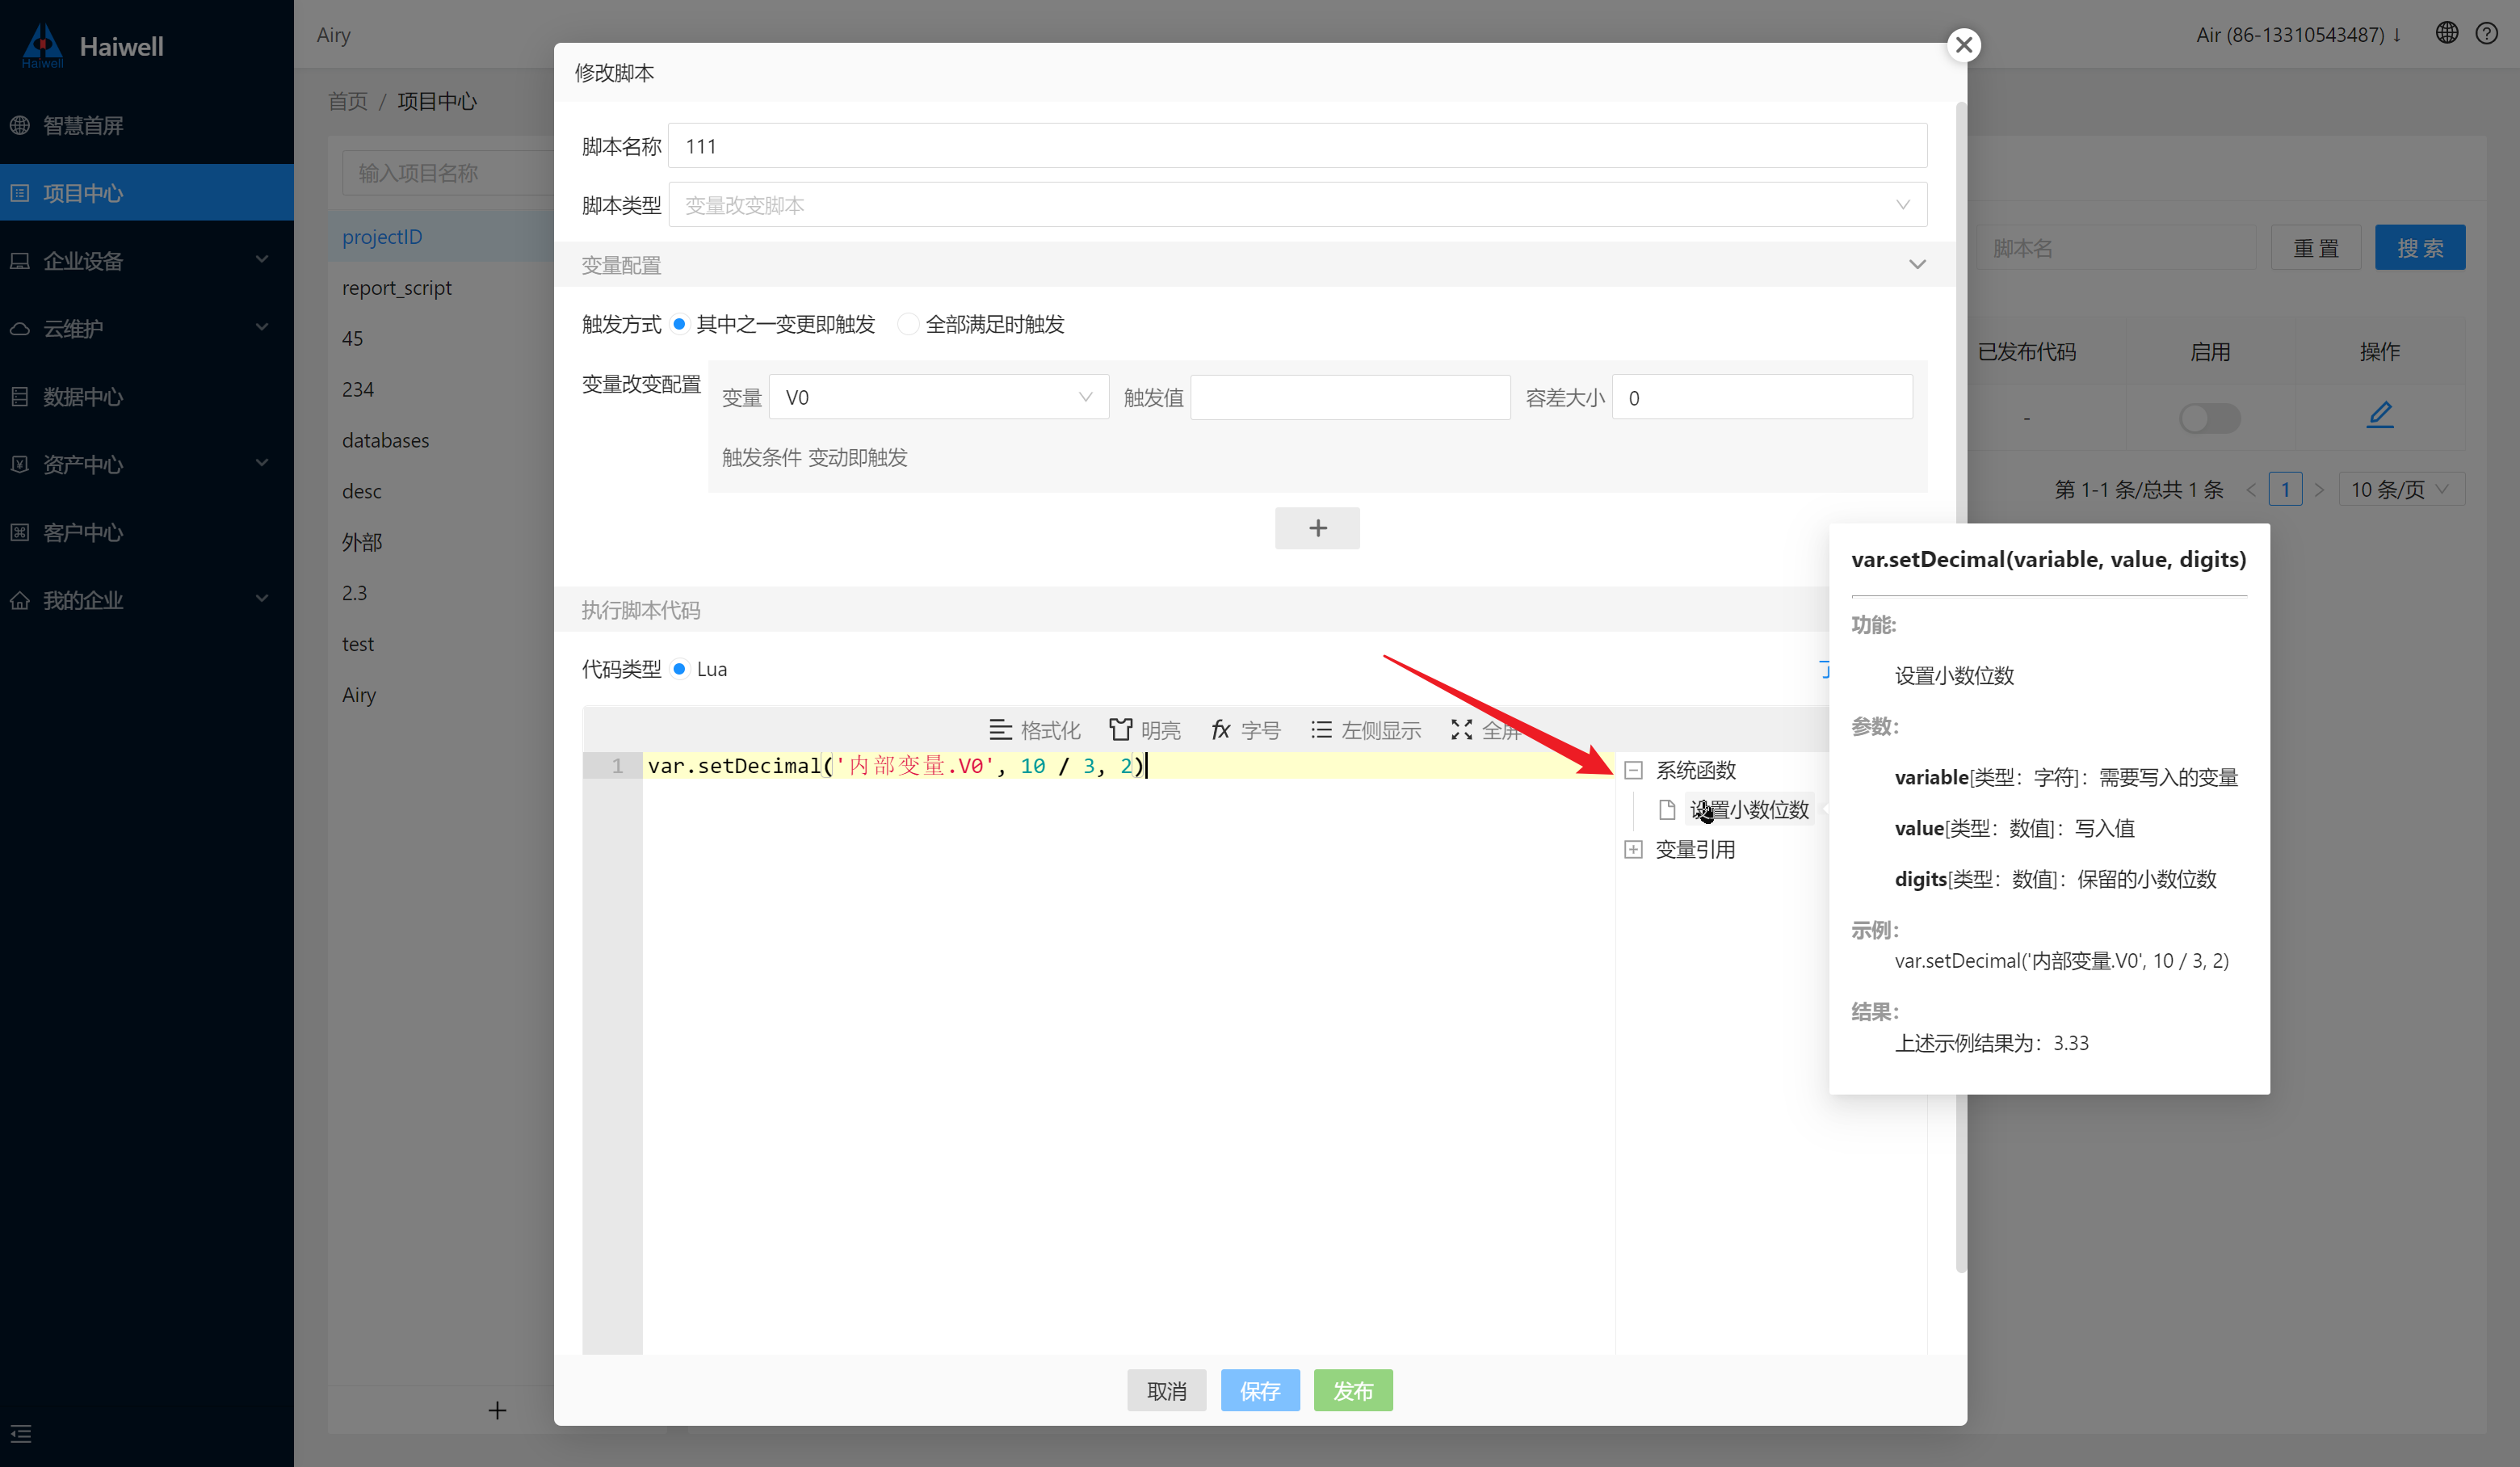Open the 脚本类型 dropdown

pyautogui.click(x=1297, y=205)
